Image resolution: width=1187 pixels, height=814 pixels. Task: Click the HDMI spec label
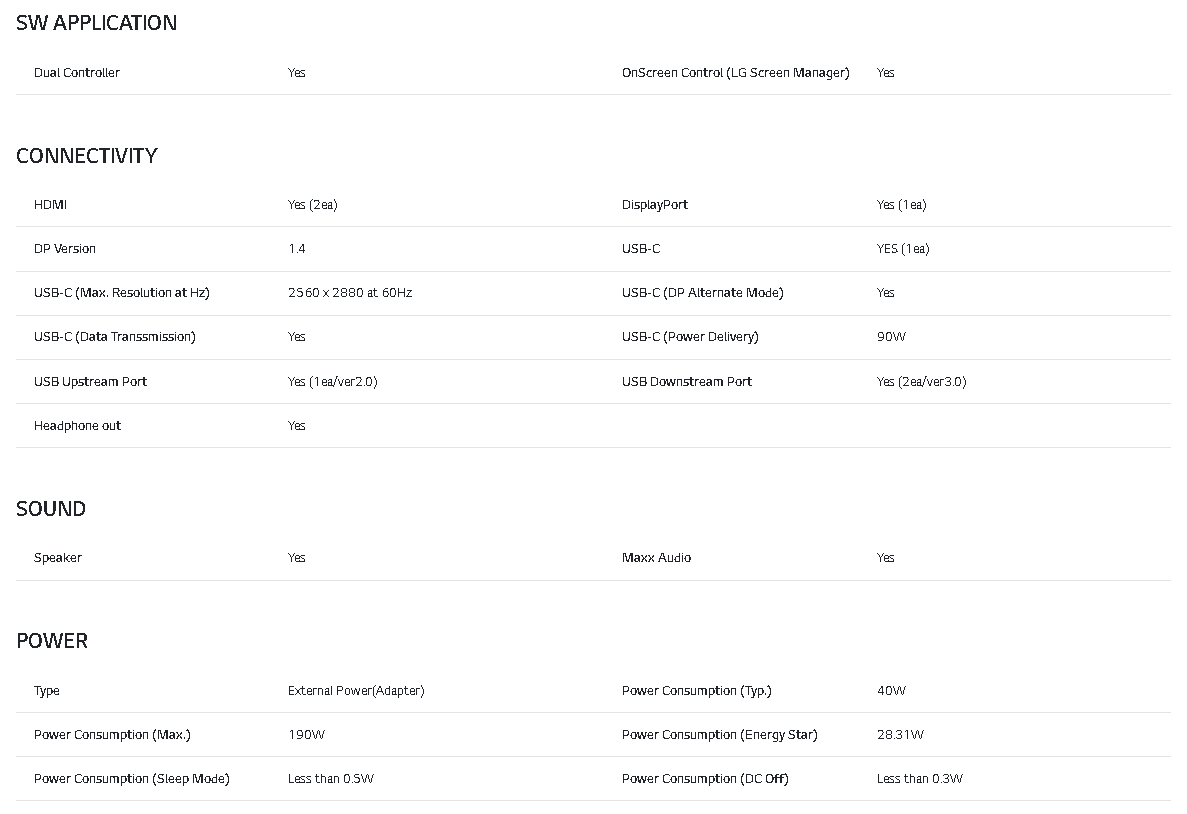(x=51, y=205)
